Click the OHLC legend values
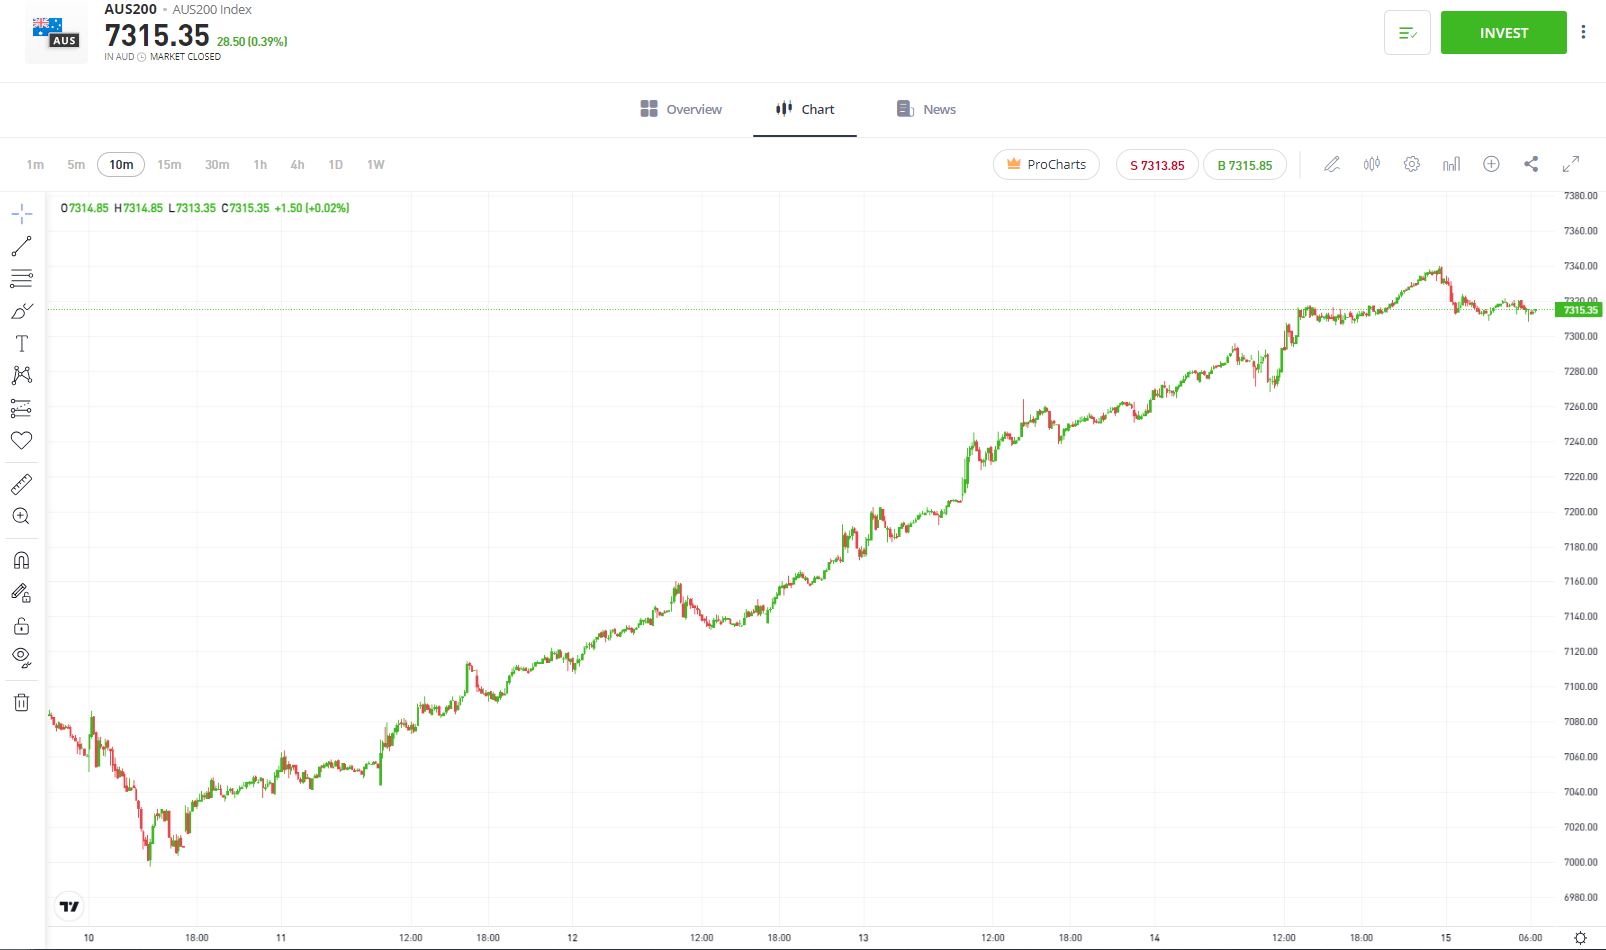 pyautogui.click(x=205, y=208)
